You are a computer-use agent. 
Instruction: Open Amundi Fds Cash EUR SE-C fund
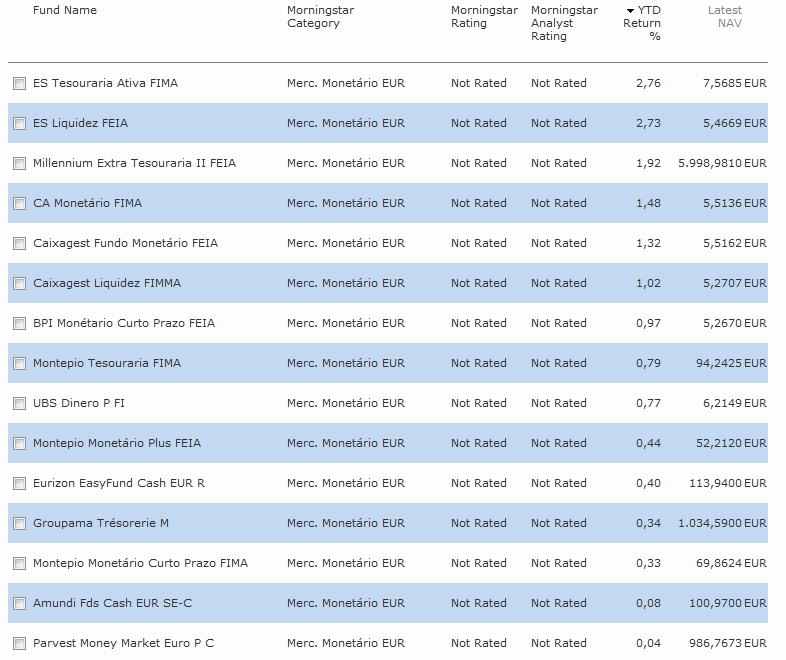[112, 603]
